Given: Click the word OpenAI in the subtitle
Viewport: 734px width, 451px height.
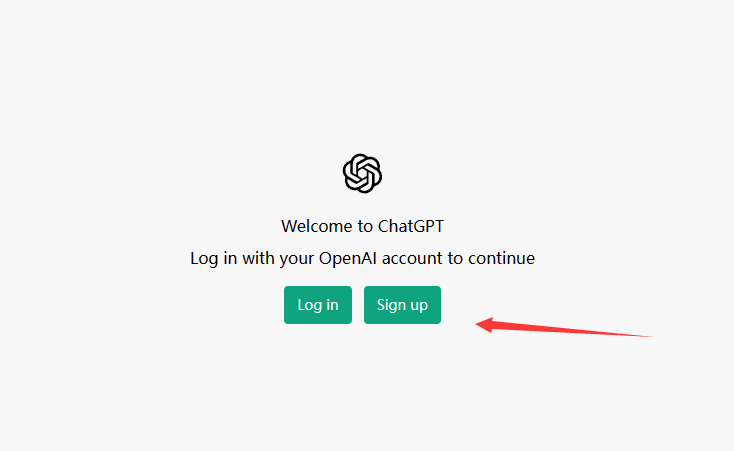Looking at the screenshot, I should coord(348,258).
